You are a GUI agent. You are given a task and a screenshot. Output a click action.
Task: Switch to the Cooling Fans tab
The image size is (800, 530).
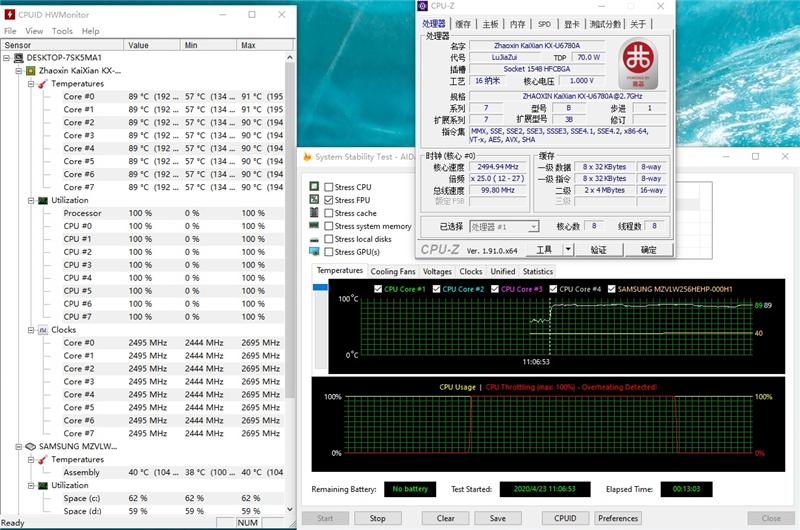[x=392, y=271]
